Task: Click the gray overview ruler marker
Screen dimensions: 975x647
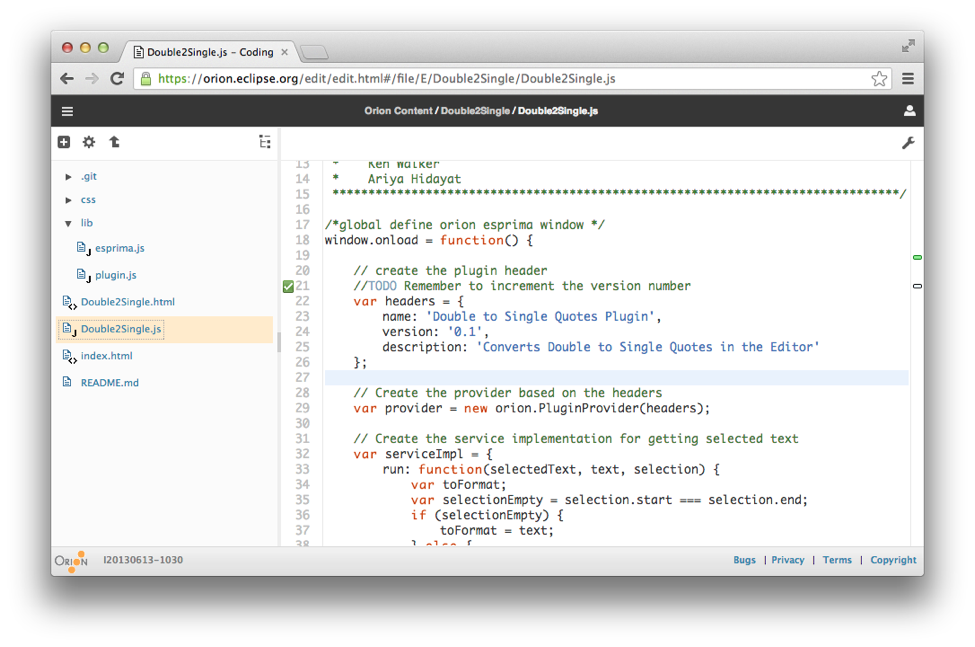Action: pos(917,286)
